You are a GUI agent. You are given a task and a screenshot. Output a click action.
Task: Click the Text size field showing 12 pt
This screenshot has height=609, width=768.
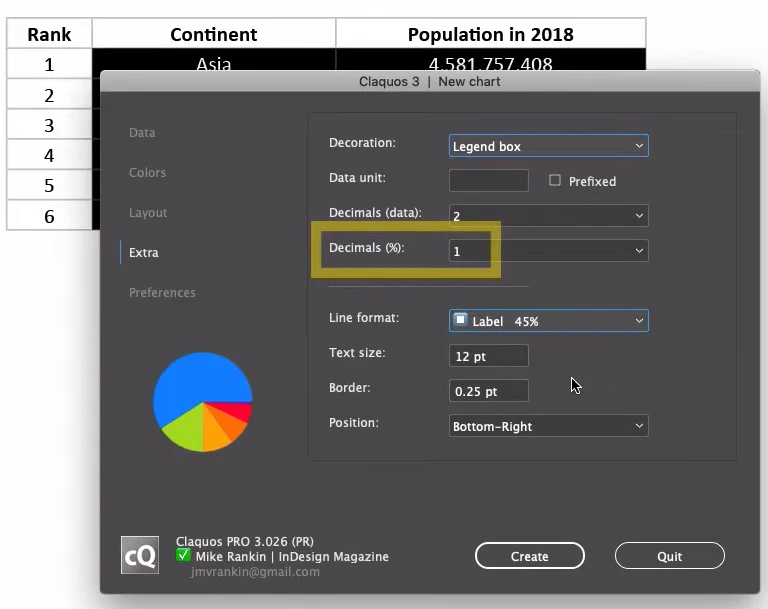click(489, 356)
